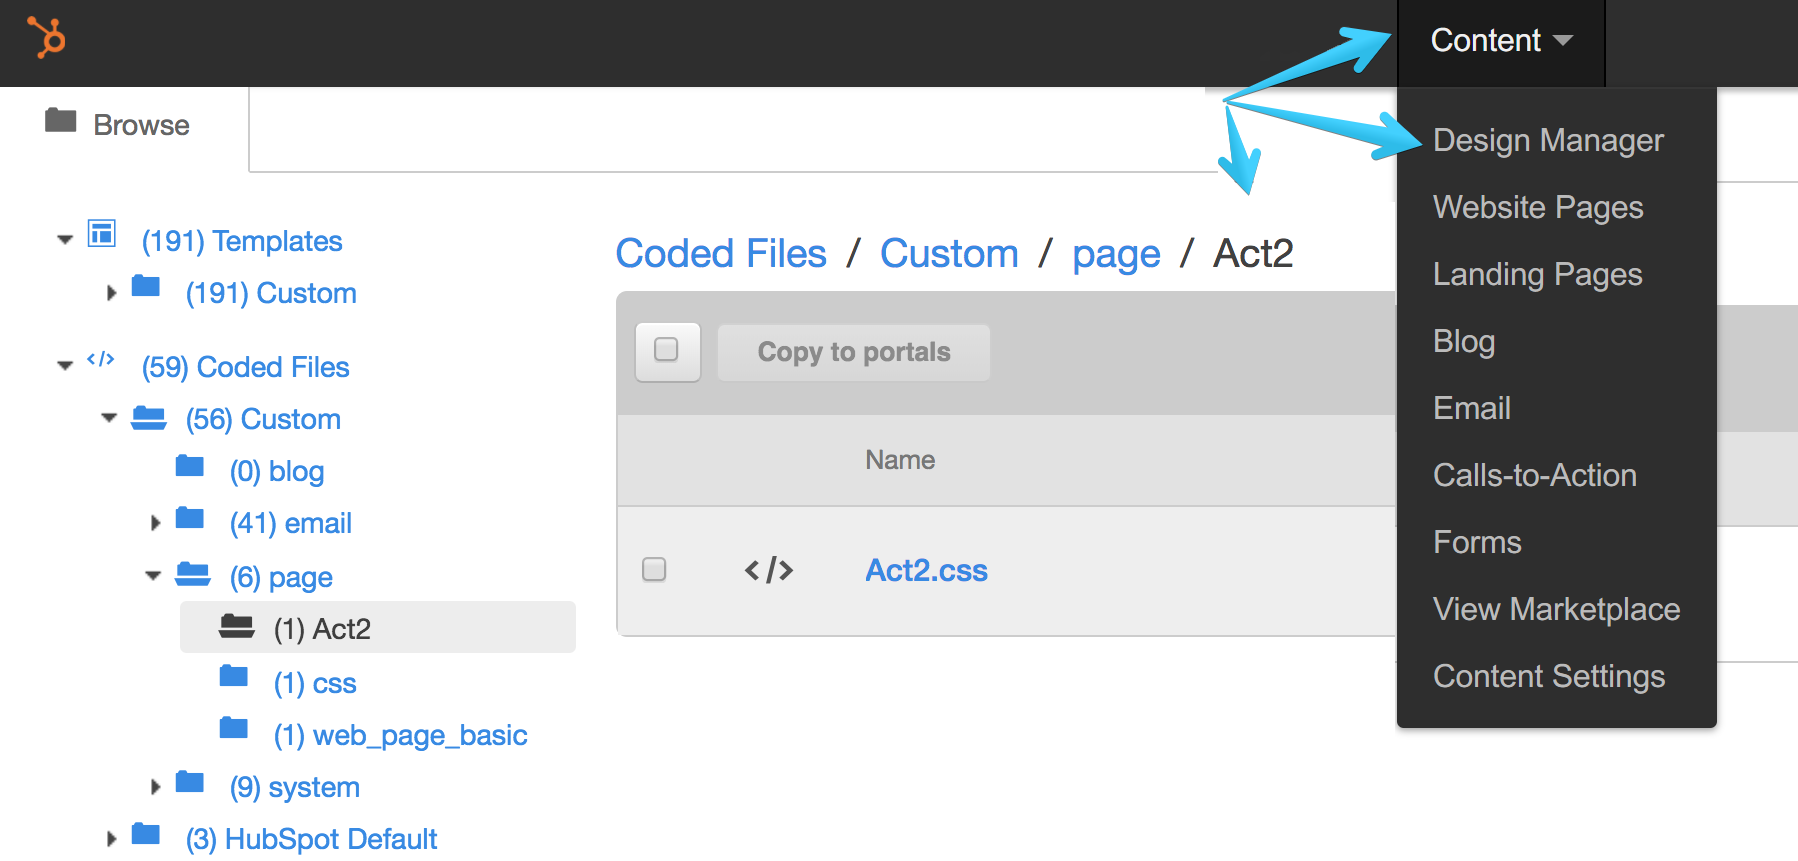Click the Browse folder icon
The image size is (1798, 861).
tap(61, 121)
